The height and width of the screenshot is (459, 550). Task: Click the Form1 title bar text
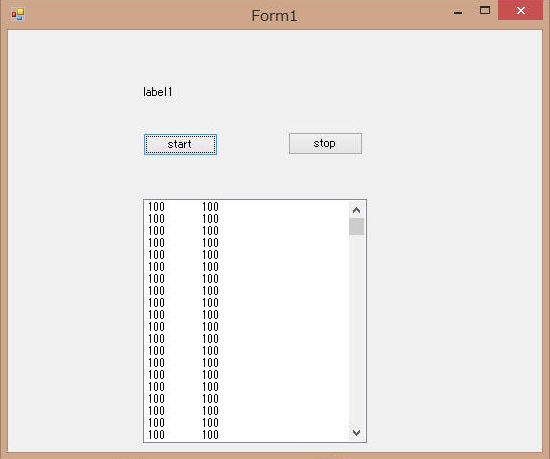pyautogui.click(x=274, y=16)
